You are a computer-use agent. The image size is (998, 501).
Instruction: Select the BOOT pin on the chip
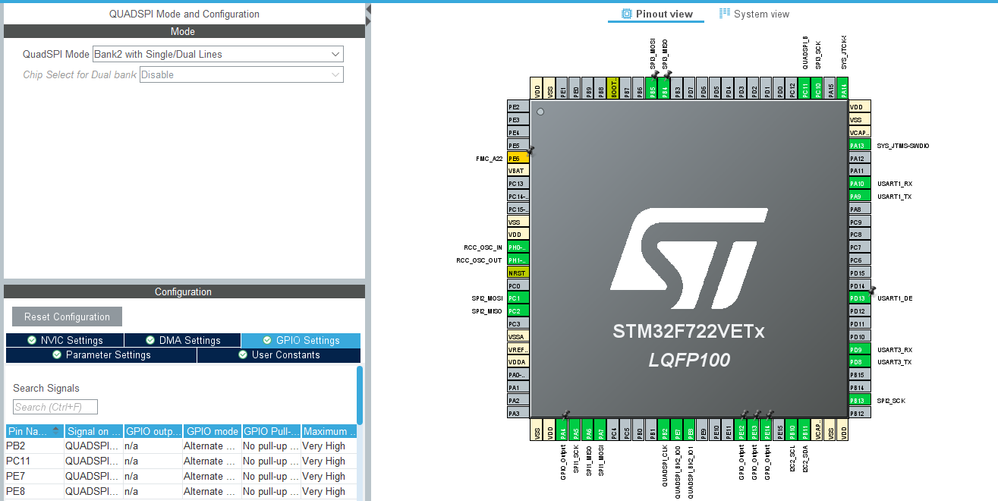click(613, 89)
